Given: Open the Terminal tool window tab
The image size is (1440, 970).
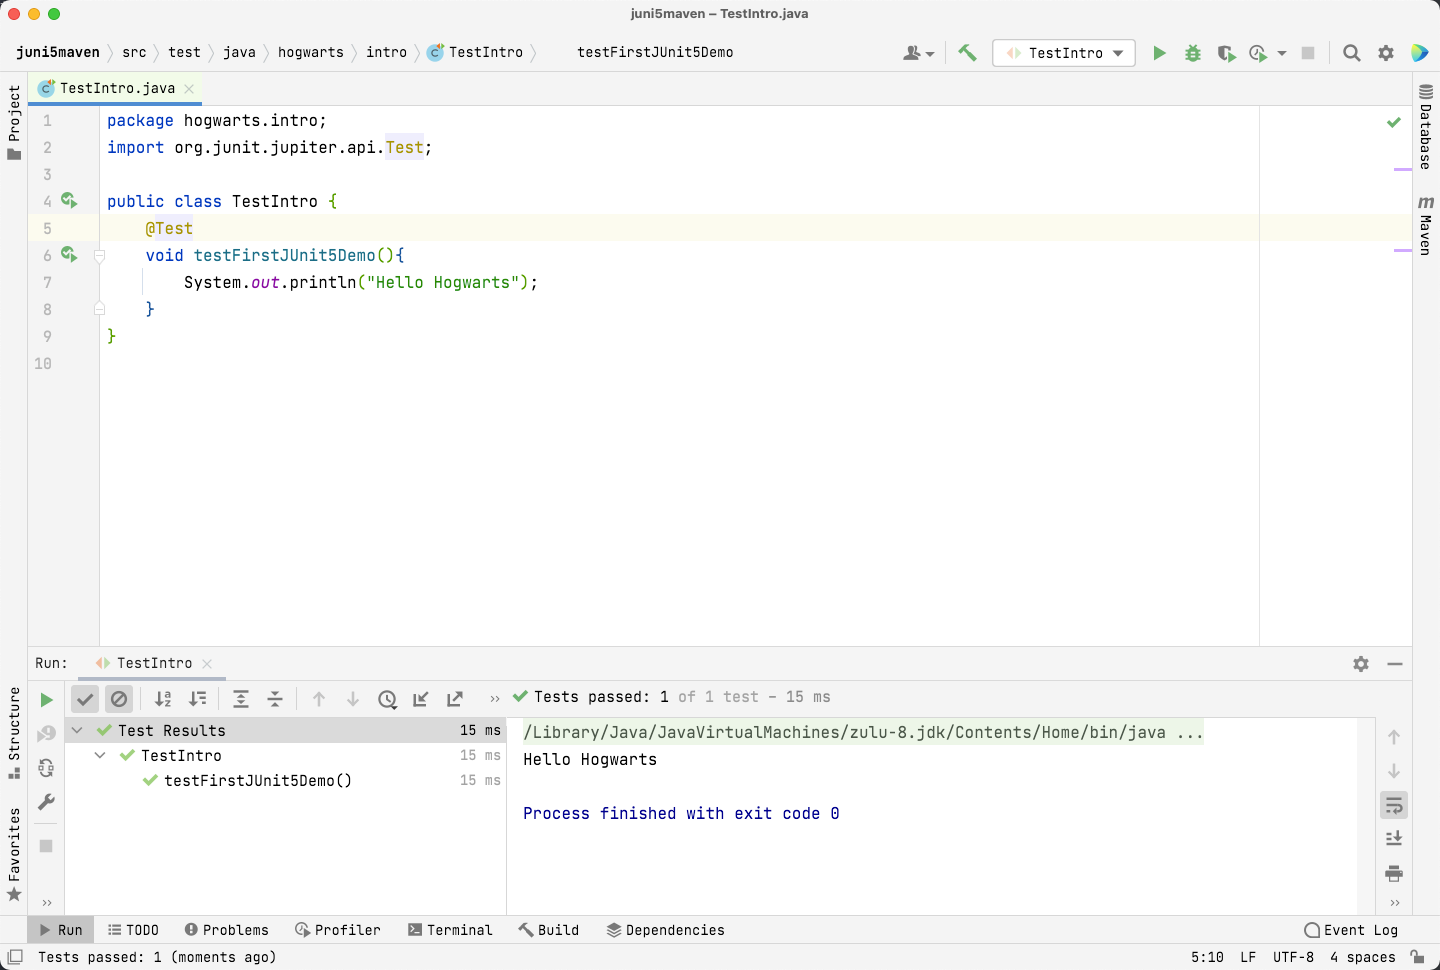Looking at the screenshot, I should point(450,930).
